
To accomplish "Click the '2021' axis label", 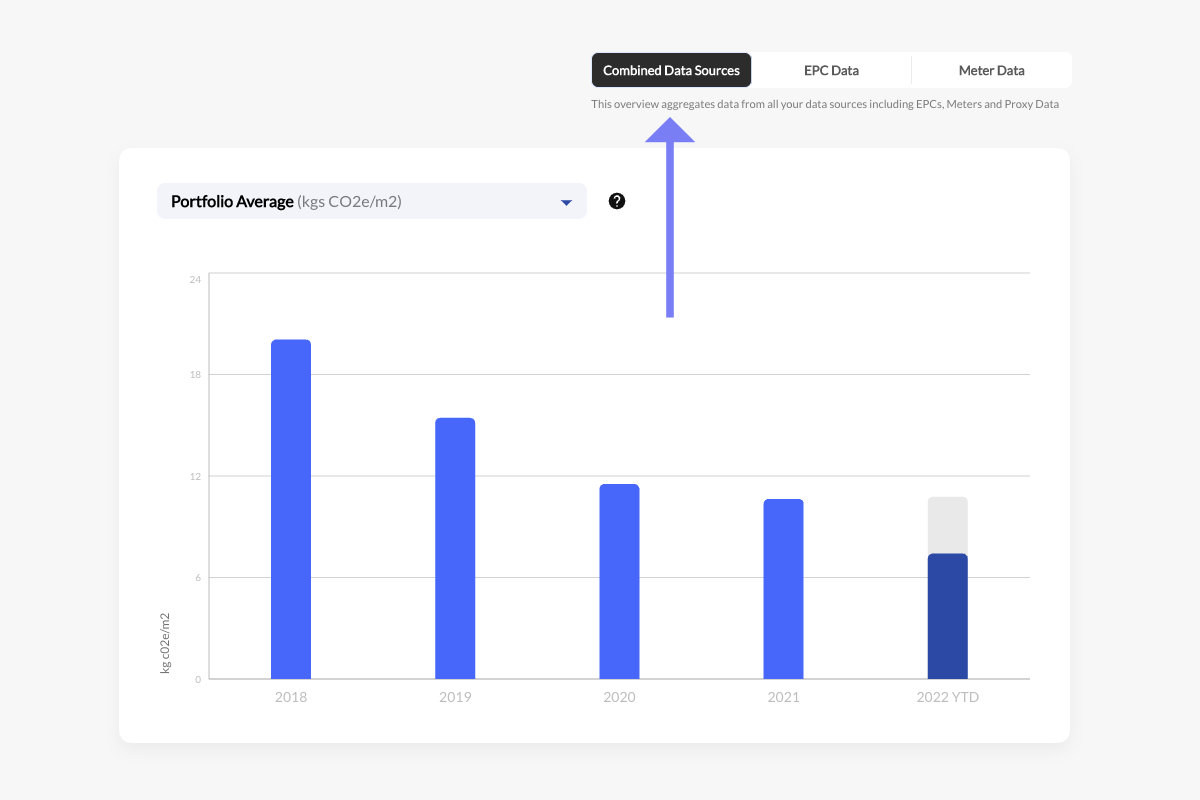I will (x=783, y=697).
